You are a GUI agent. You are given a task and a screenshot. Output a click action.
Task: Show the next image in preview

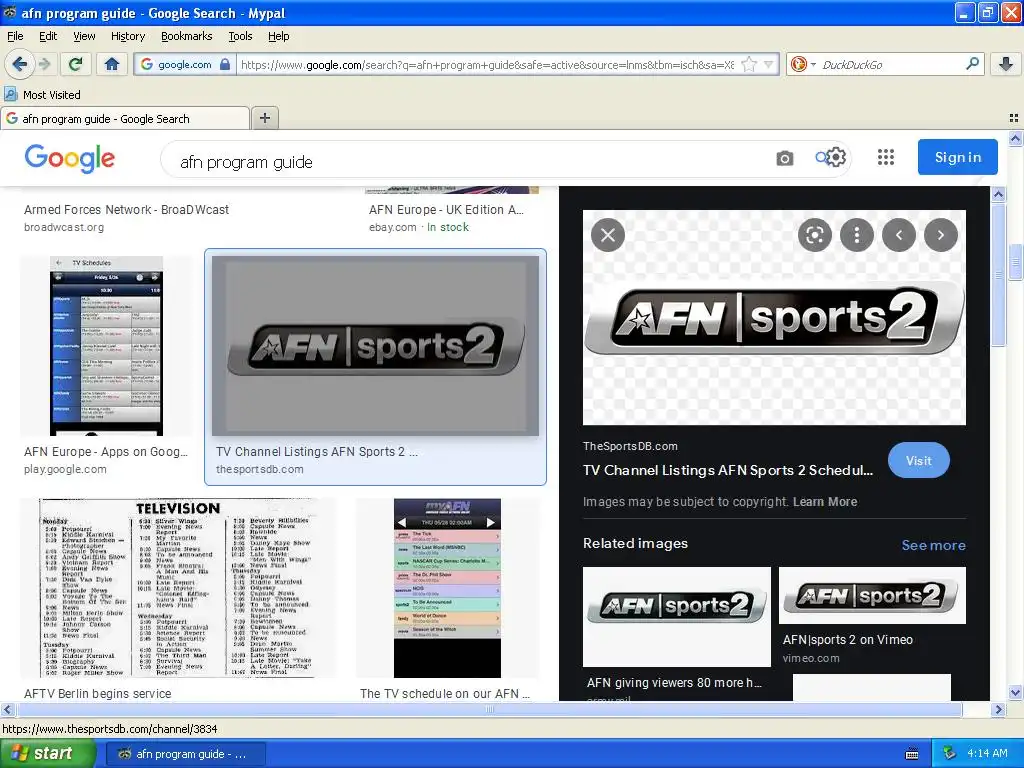tap(940, 235)
